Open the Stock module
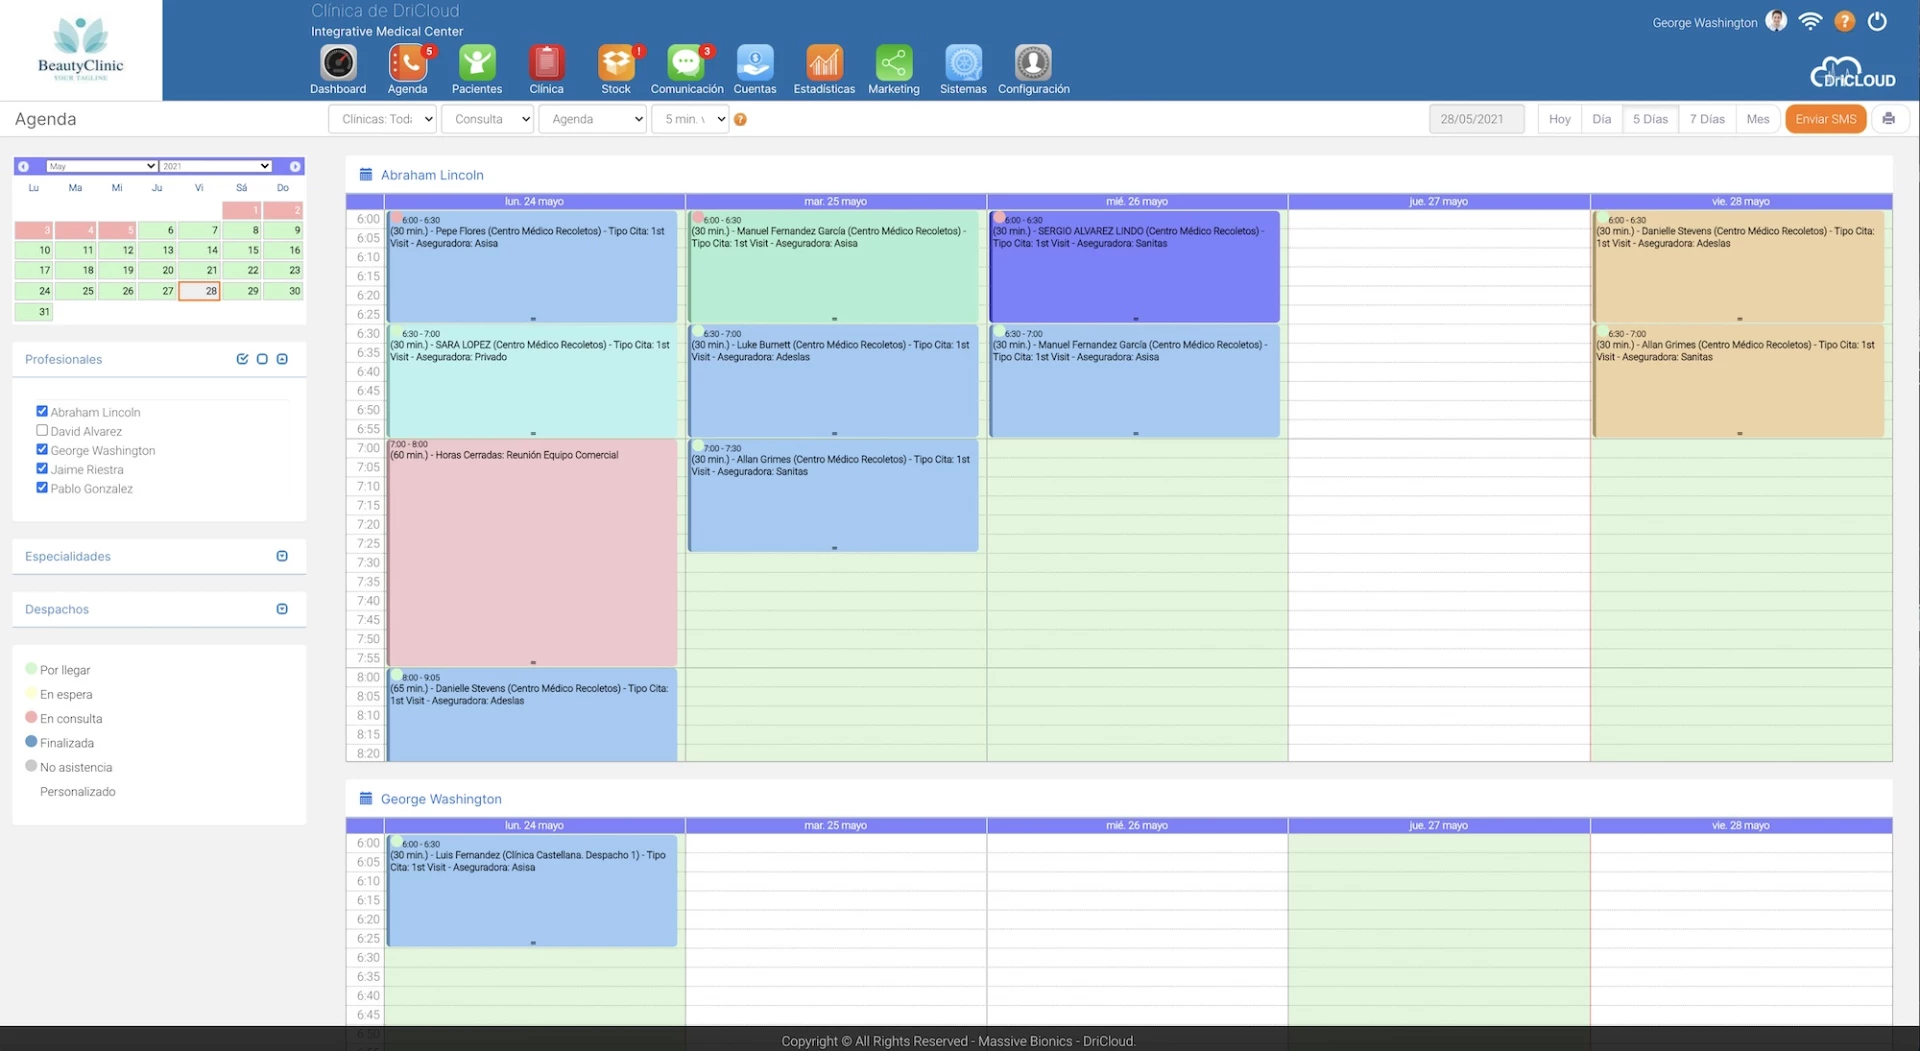The width and height of the screenshot is (1920, 1051). click(x=616, y=62)
